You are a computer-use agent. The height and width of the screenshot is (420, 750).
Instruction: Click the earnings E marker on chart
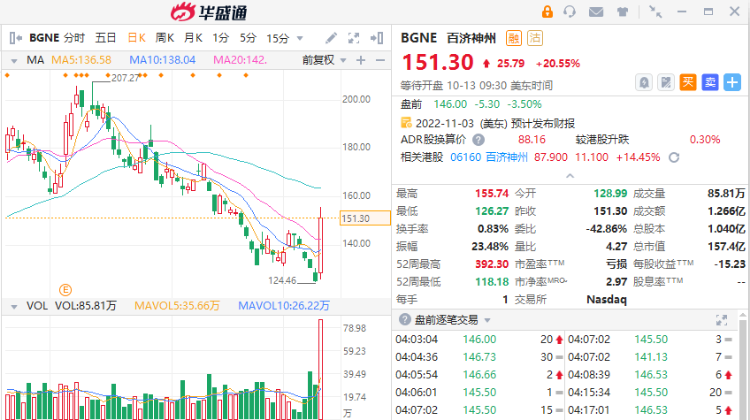coord(65,289)
